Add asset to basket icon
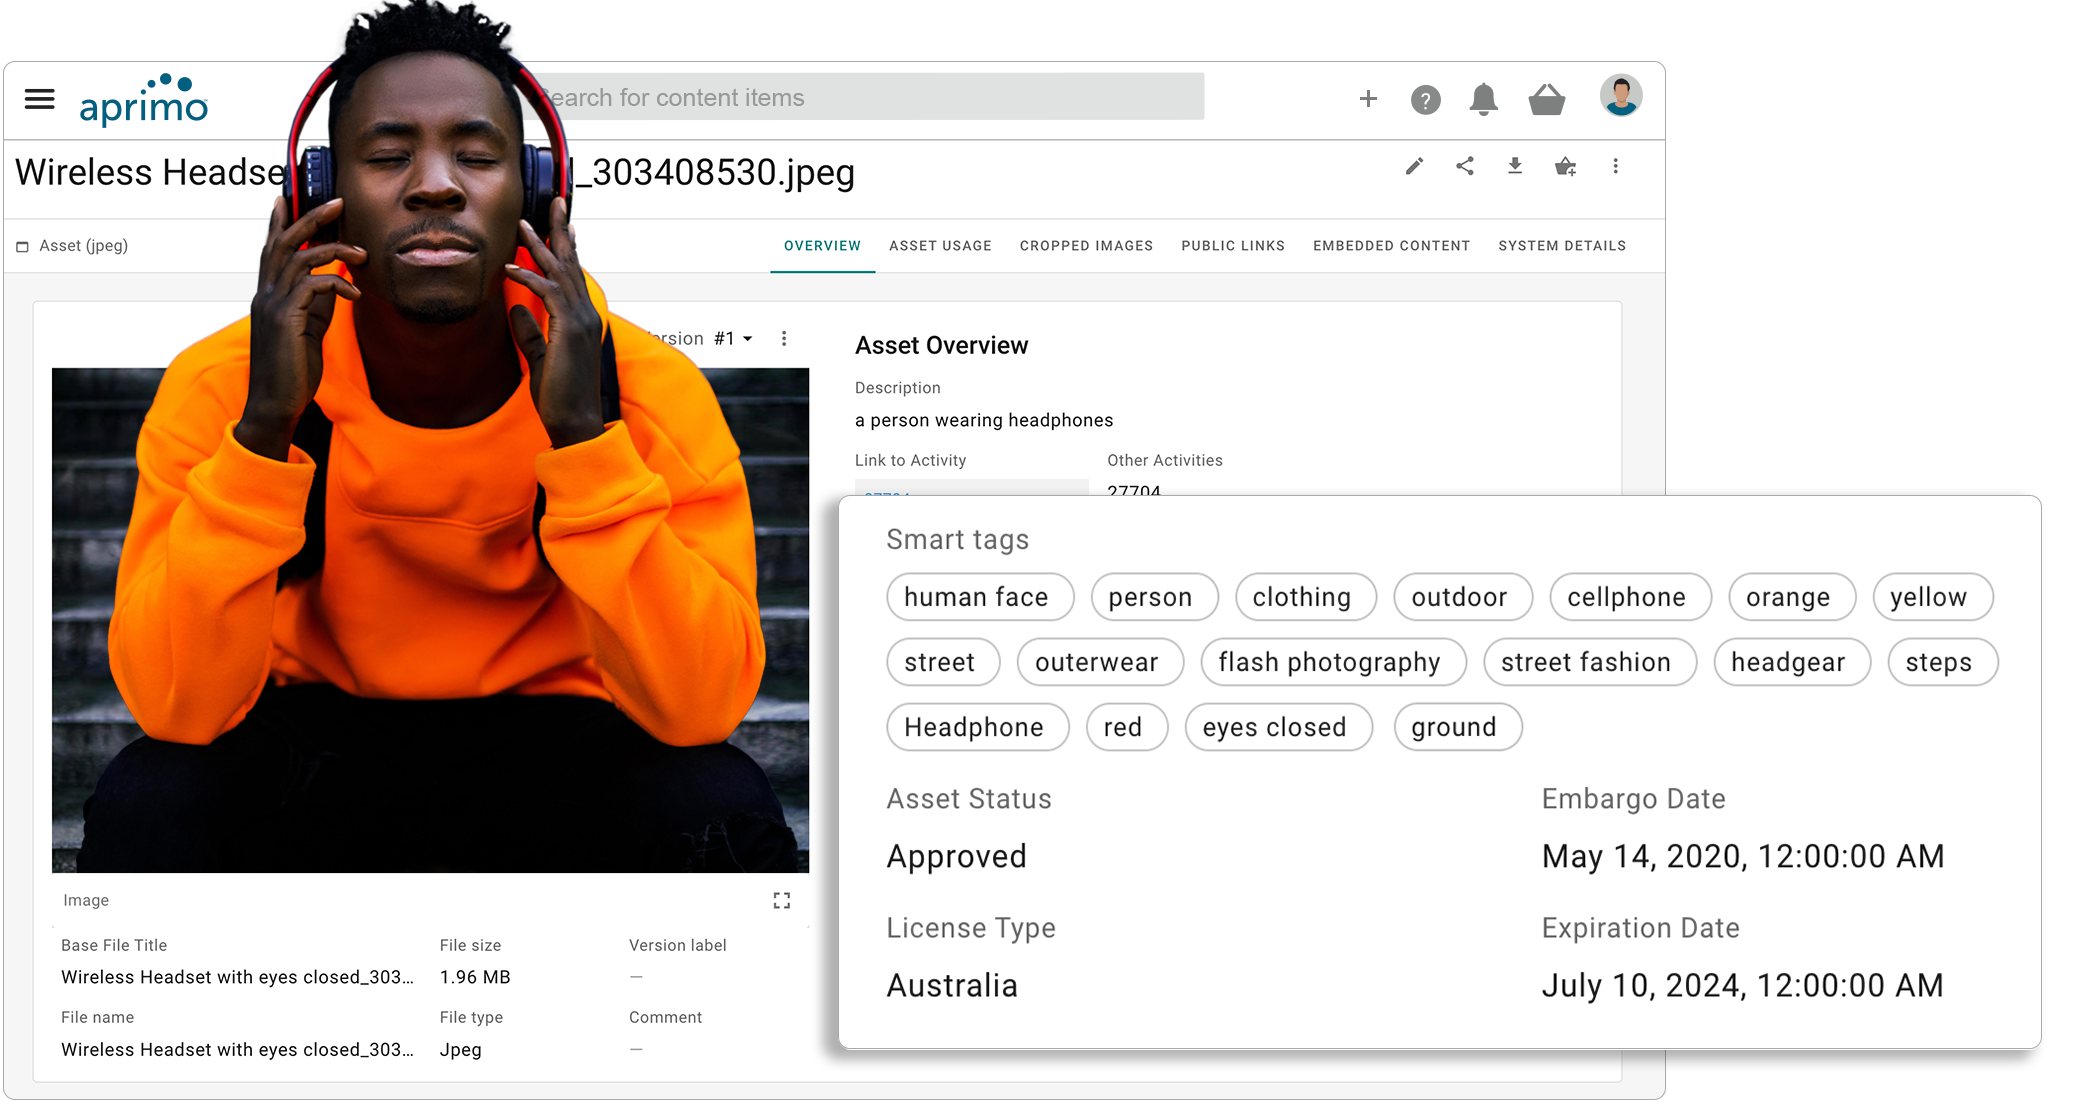Screen dimensions: 2086x1117 pos(1565,167)
